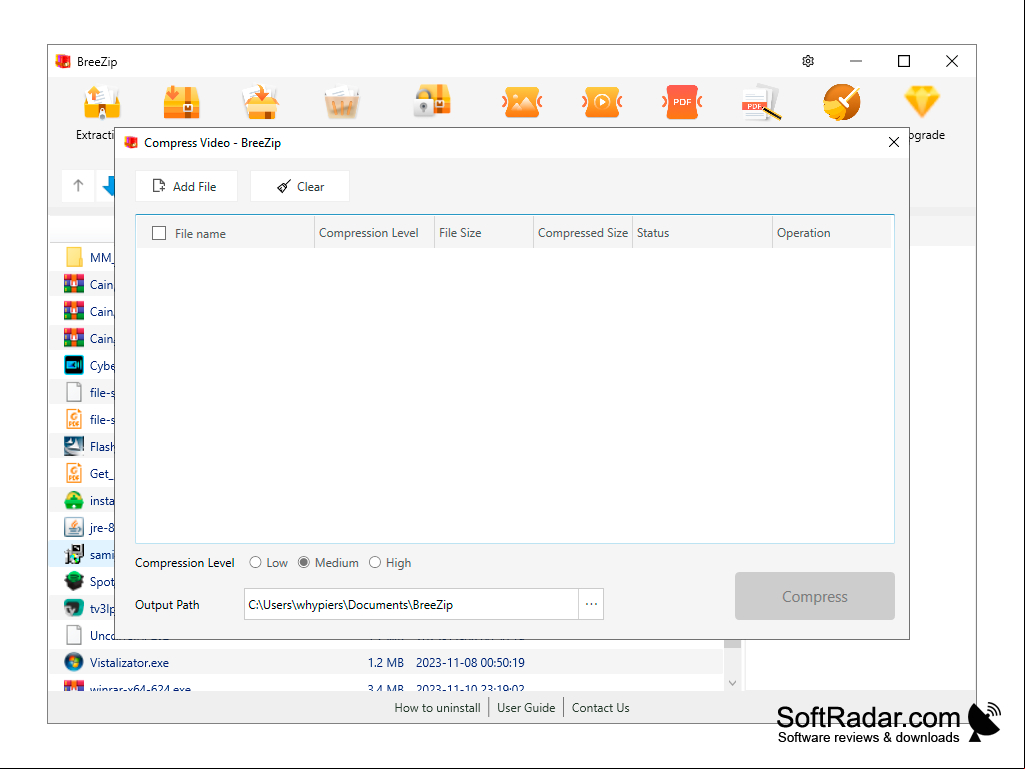Image resolution: width=1025 pixels, height=769 pixels.
Task: Click the open box icon with orange arrow
Action: click(x=261, y=102)
